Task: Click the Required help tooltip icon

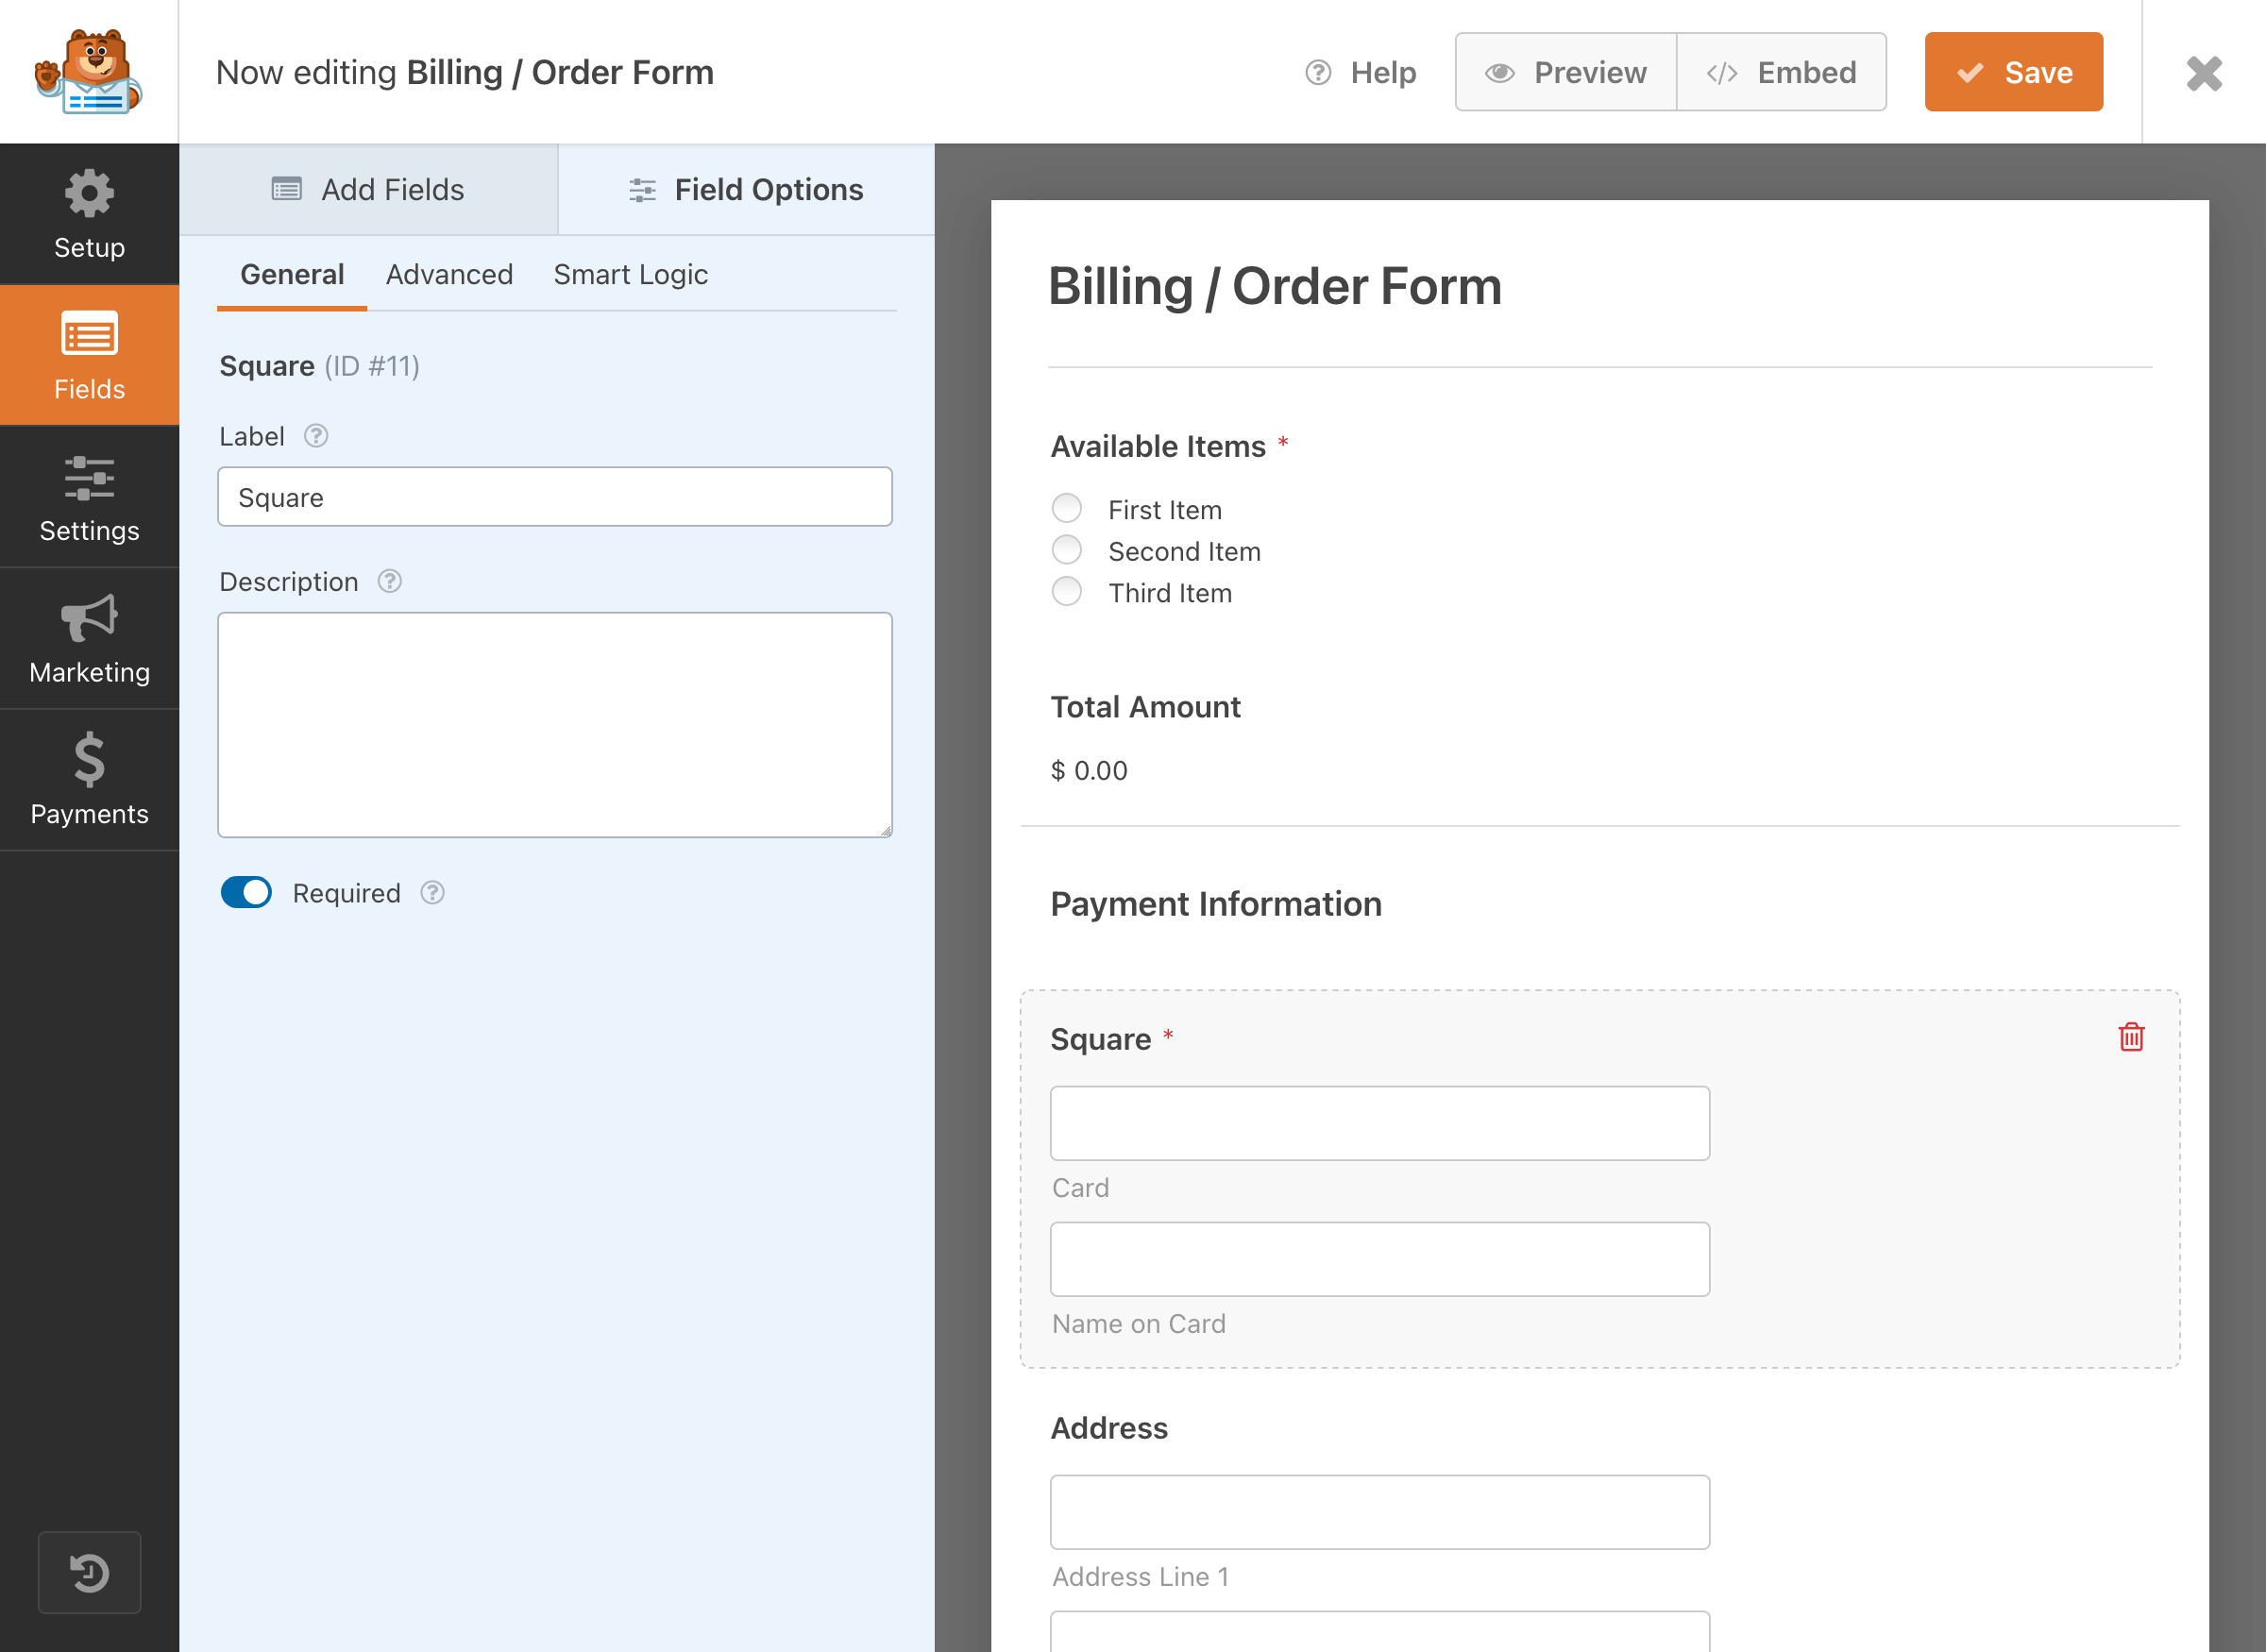Action: (432, 892)
